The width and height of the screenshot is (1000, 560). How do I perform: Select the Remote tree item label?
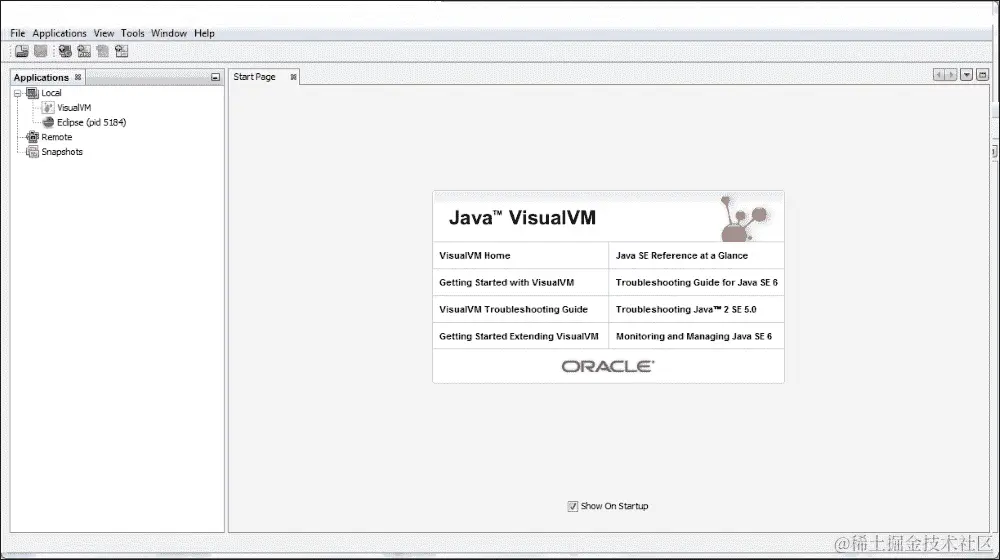(x=57, y=137)
